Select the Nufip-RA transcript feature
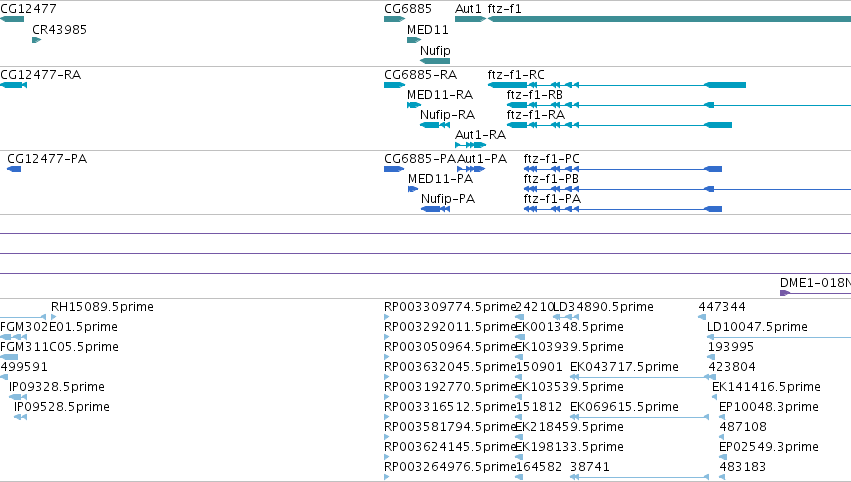Viewport: 851px width, 482px height. pyautogui.click(x=435, y=125)
